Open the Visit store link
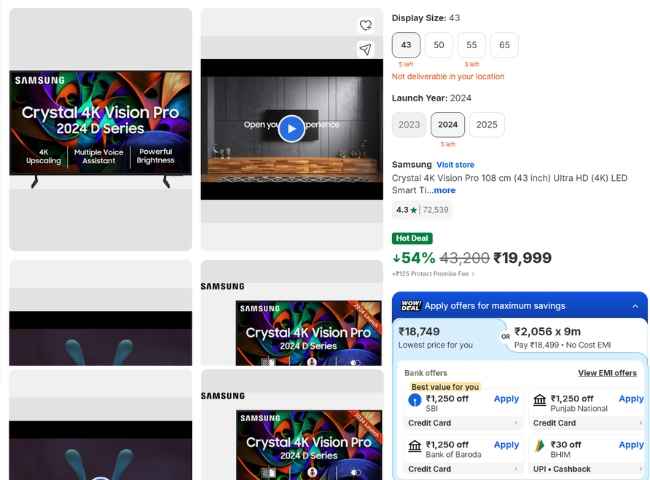The width and height of the screenshot is (650, 480). (x=455, y=165)
